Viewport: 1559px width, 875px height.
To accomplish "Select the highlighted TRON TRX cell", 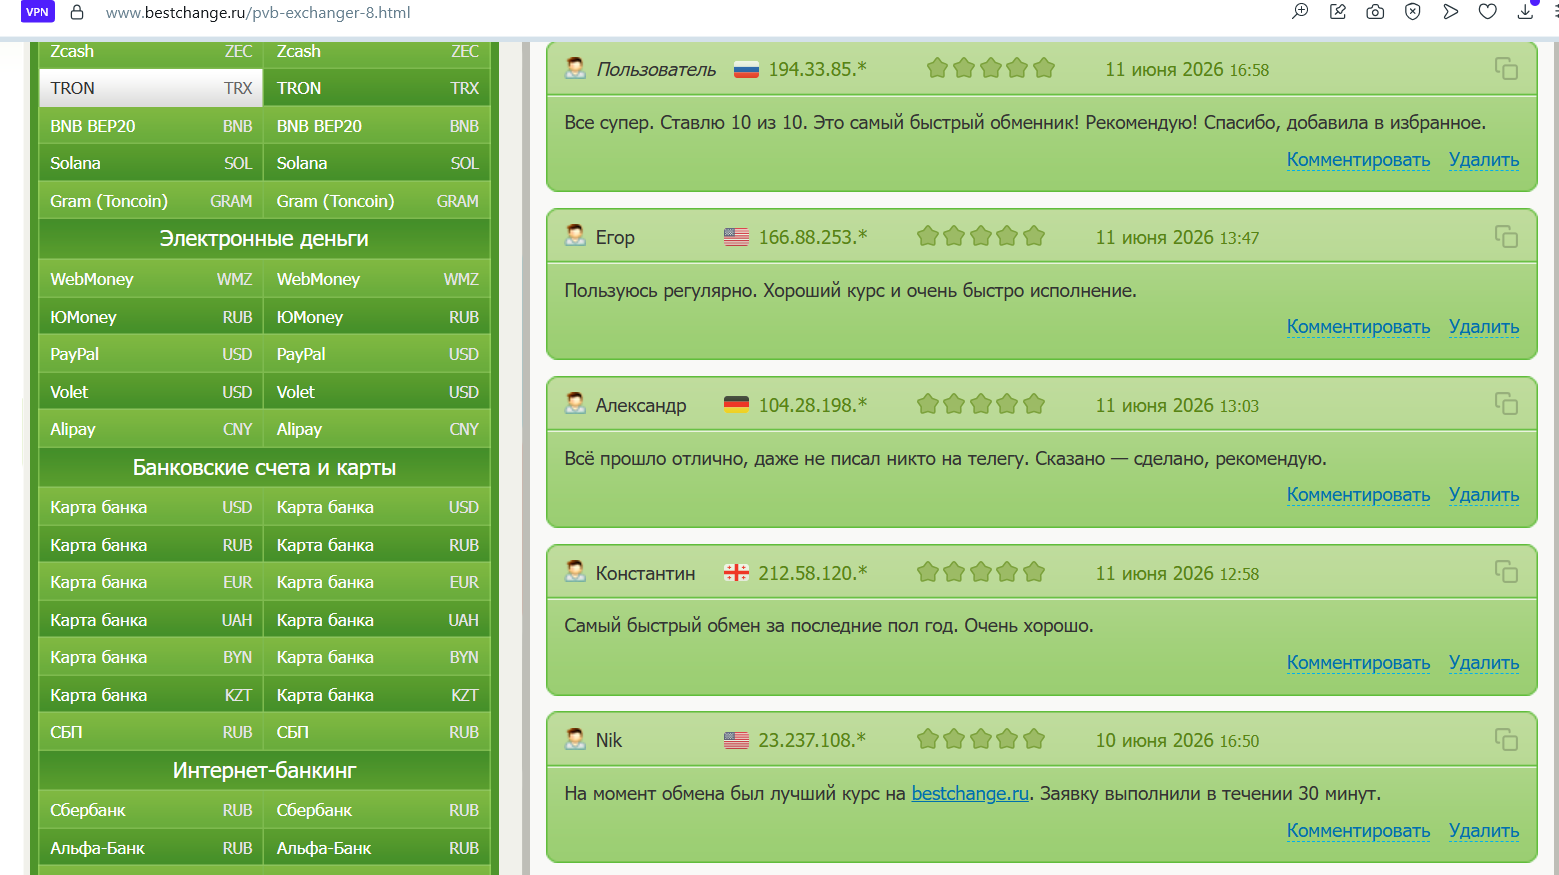I will [151, 88].
